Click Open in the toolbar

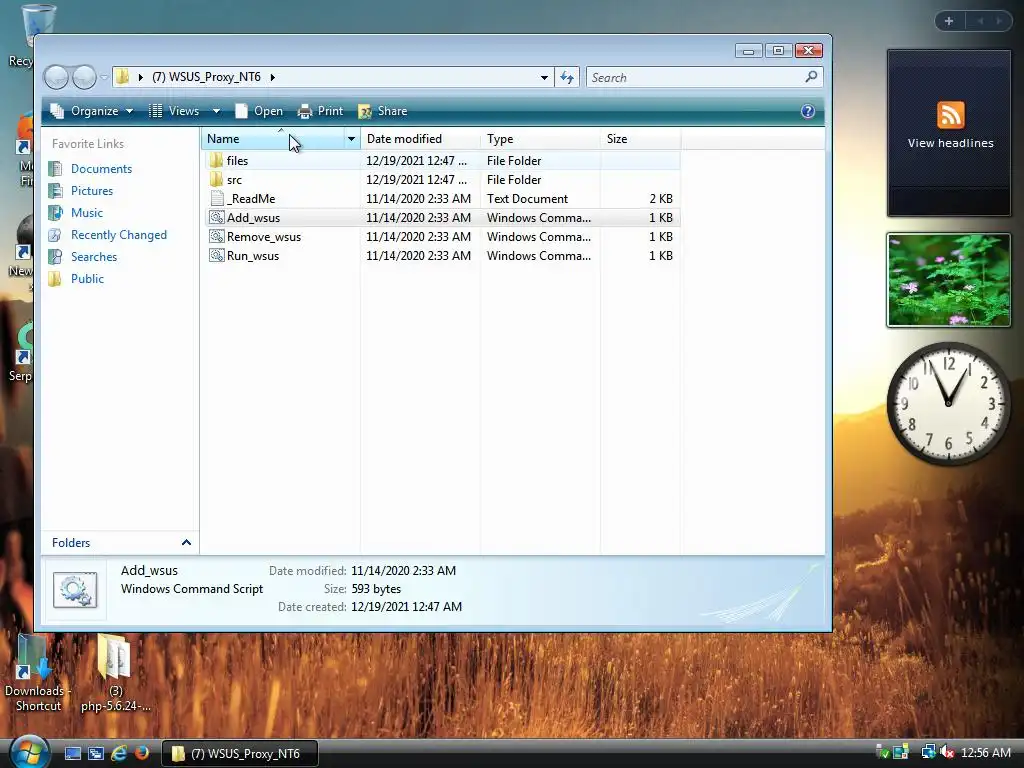(259, 111)
